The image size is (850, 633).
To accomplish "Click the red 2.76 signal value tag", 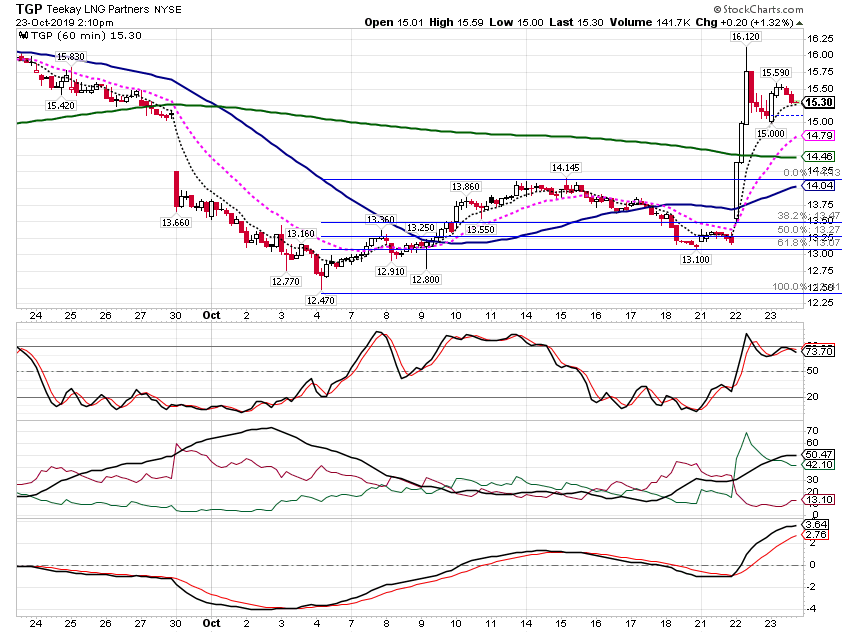I will tap(816, 535).
